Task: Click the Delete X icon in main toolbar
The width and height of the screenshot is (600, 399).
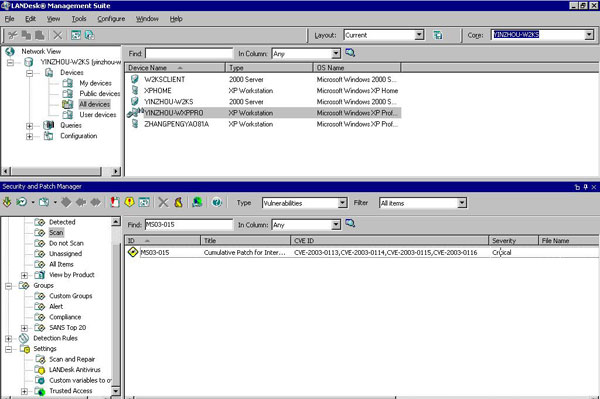Action: (57, 36)
